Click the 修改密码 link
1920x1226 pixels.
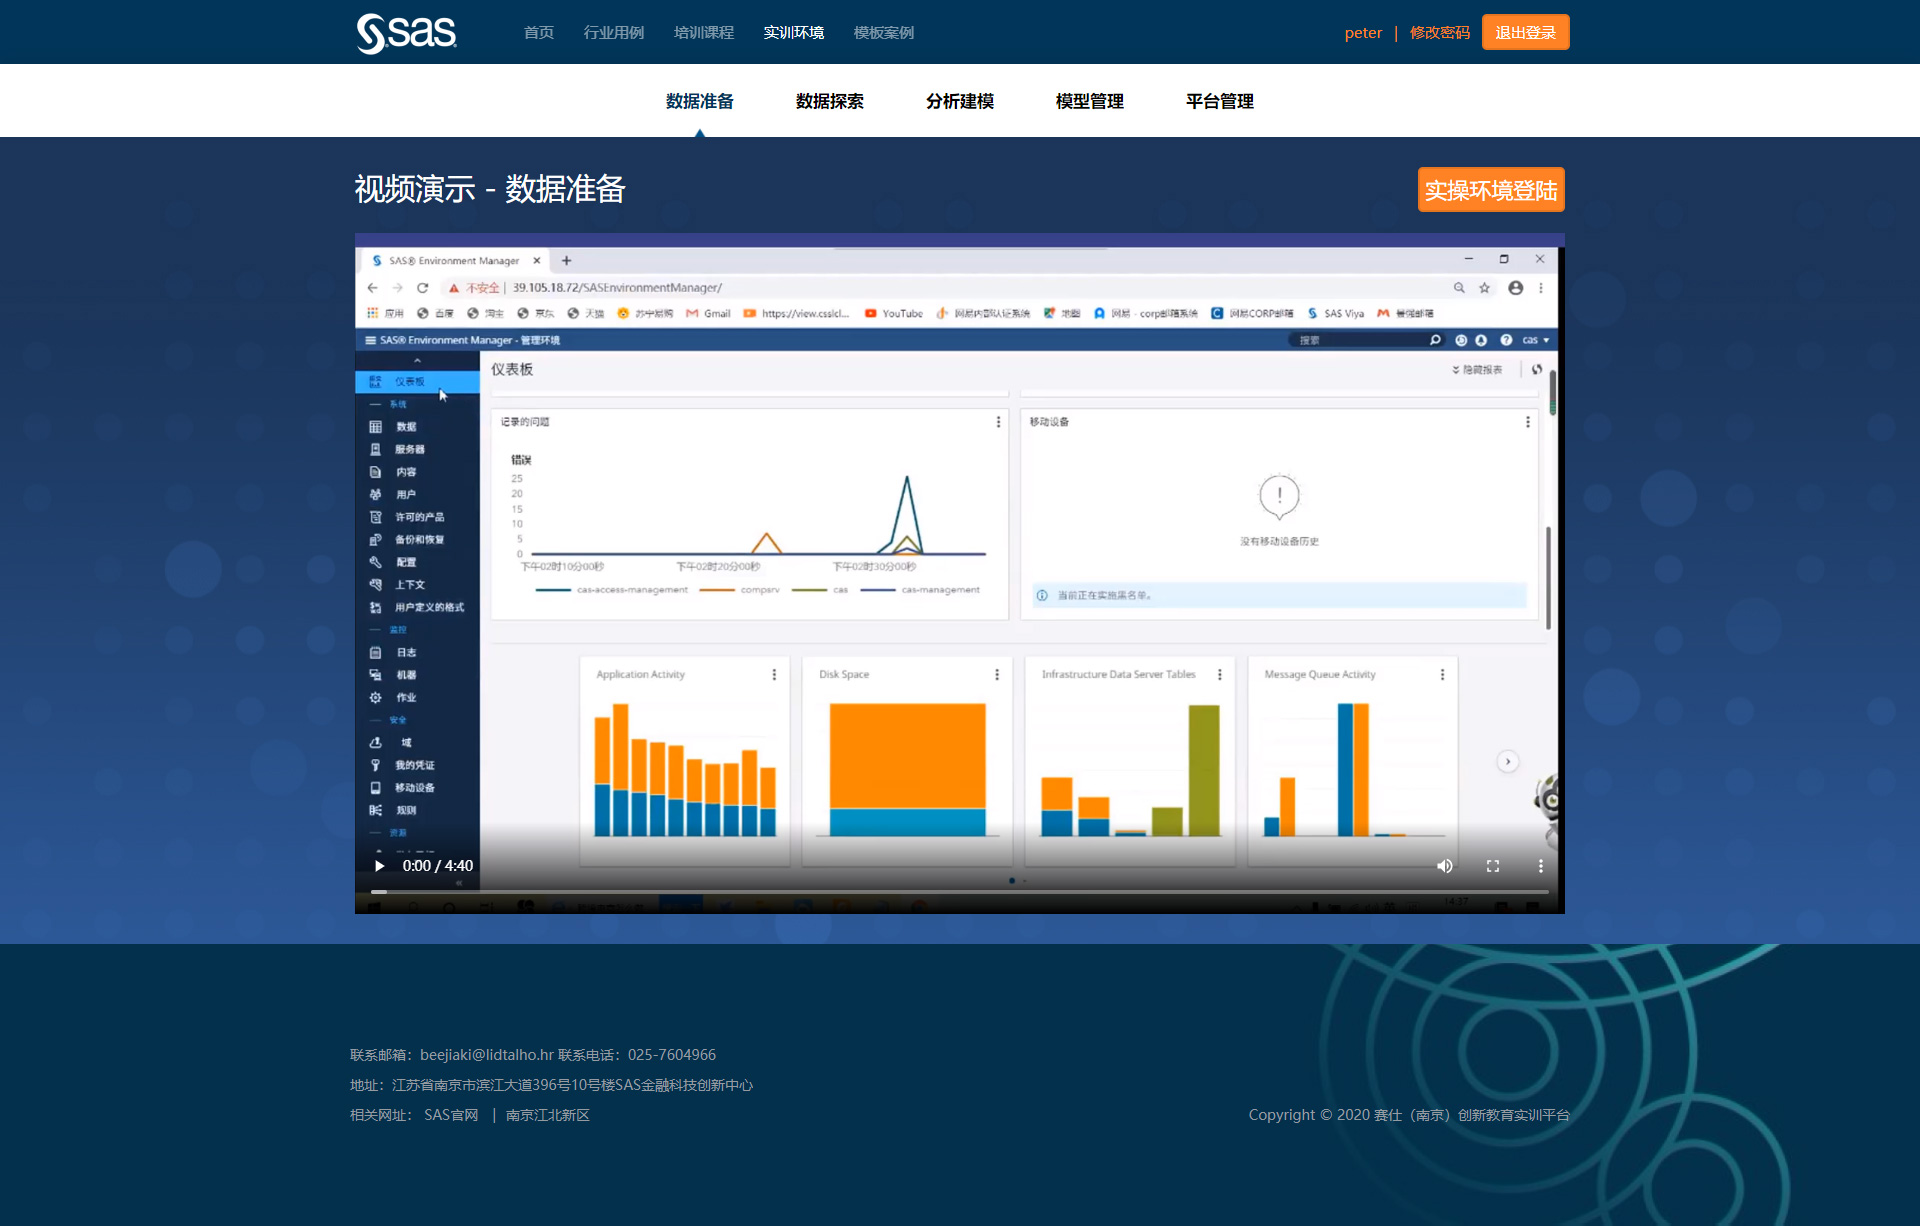click(x=1439, y=33)
